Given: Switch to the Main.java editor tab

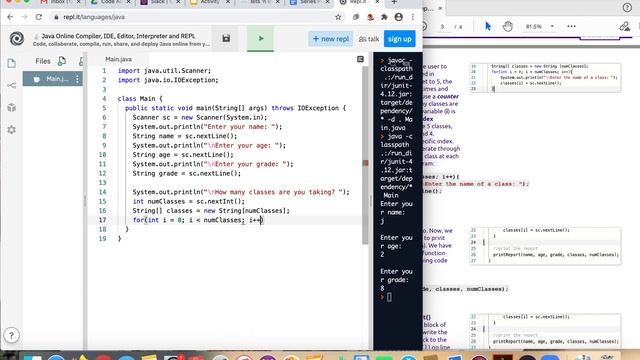Looking at the screenshot, I should coord(118,59).
